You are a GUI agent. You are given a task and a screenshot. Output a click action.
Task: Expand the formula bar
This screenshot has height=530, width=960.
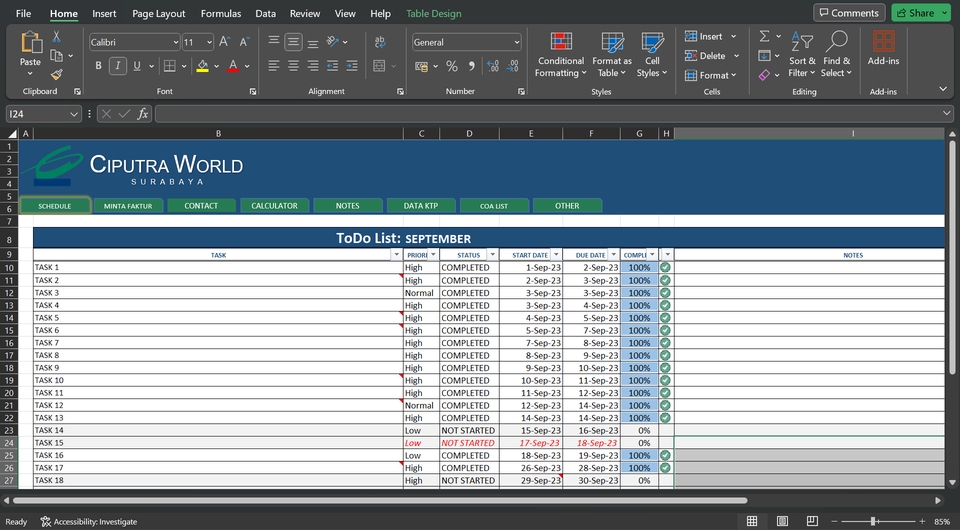[947, 113]
